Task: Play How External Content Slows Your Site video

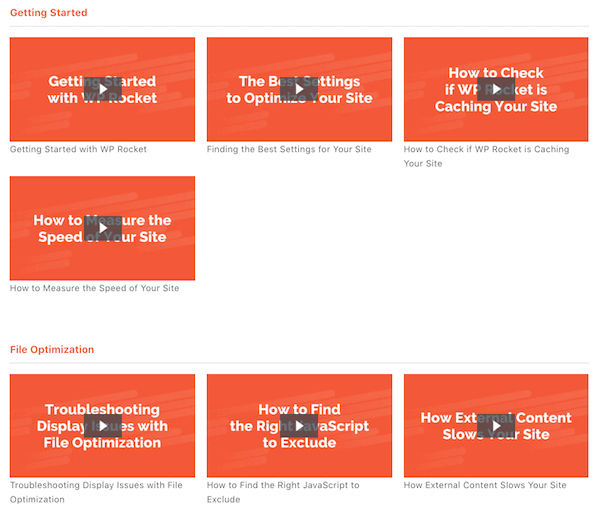Action: pos(496,426)
